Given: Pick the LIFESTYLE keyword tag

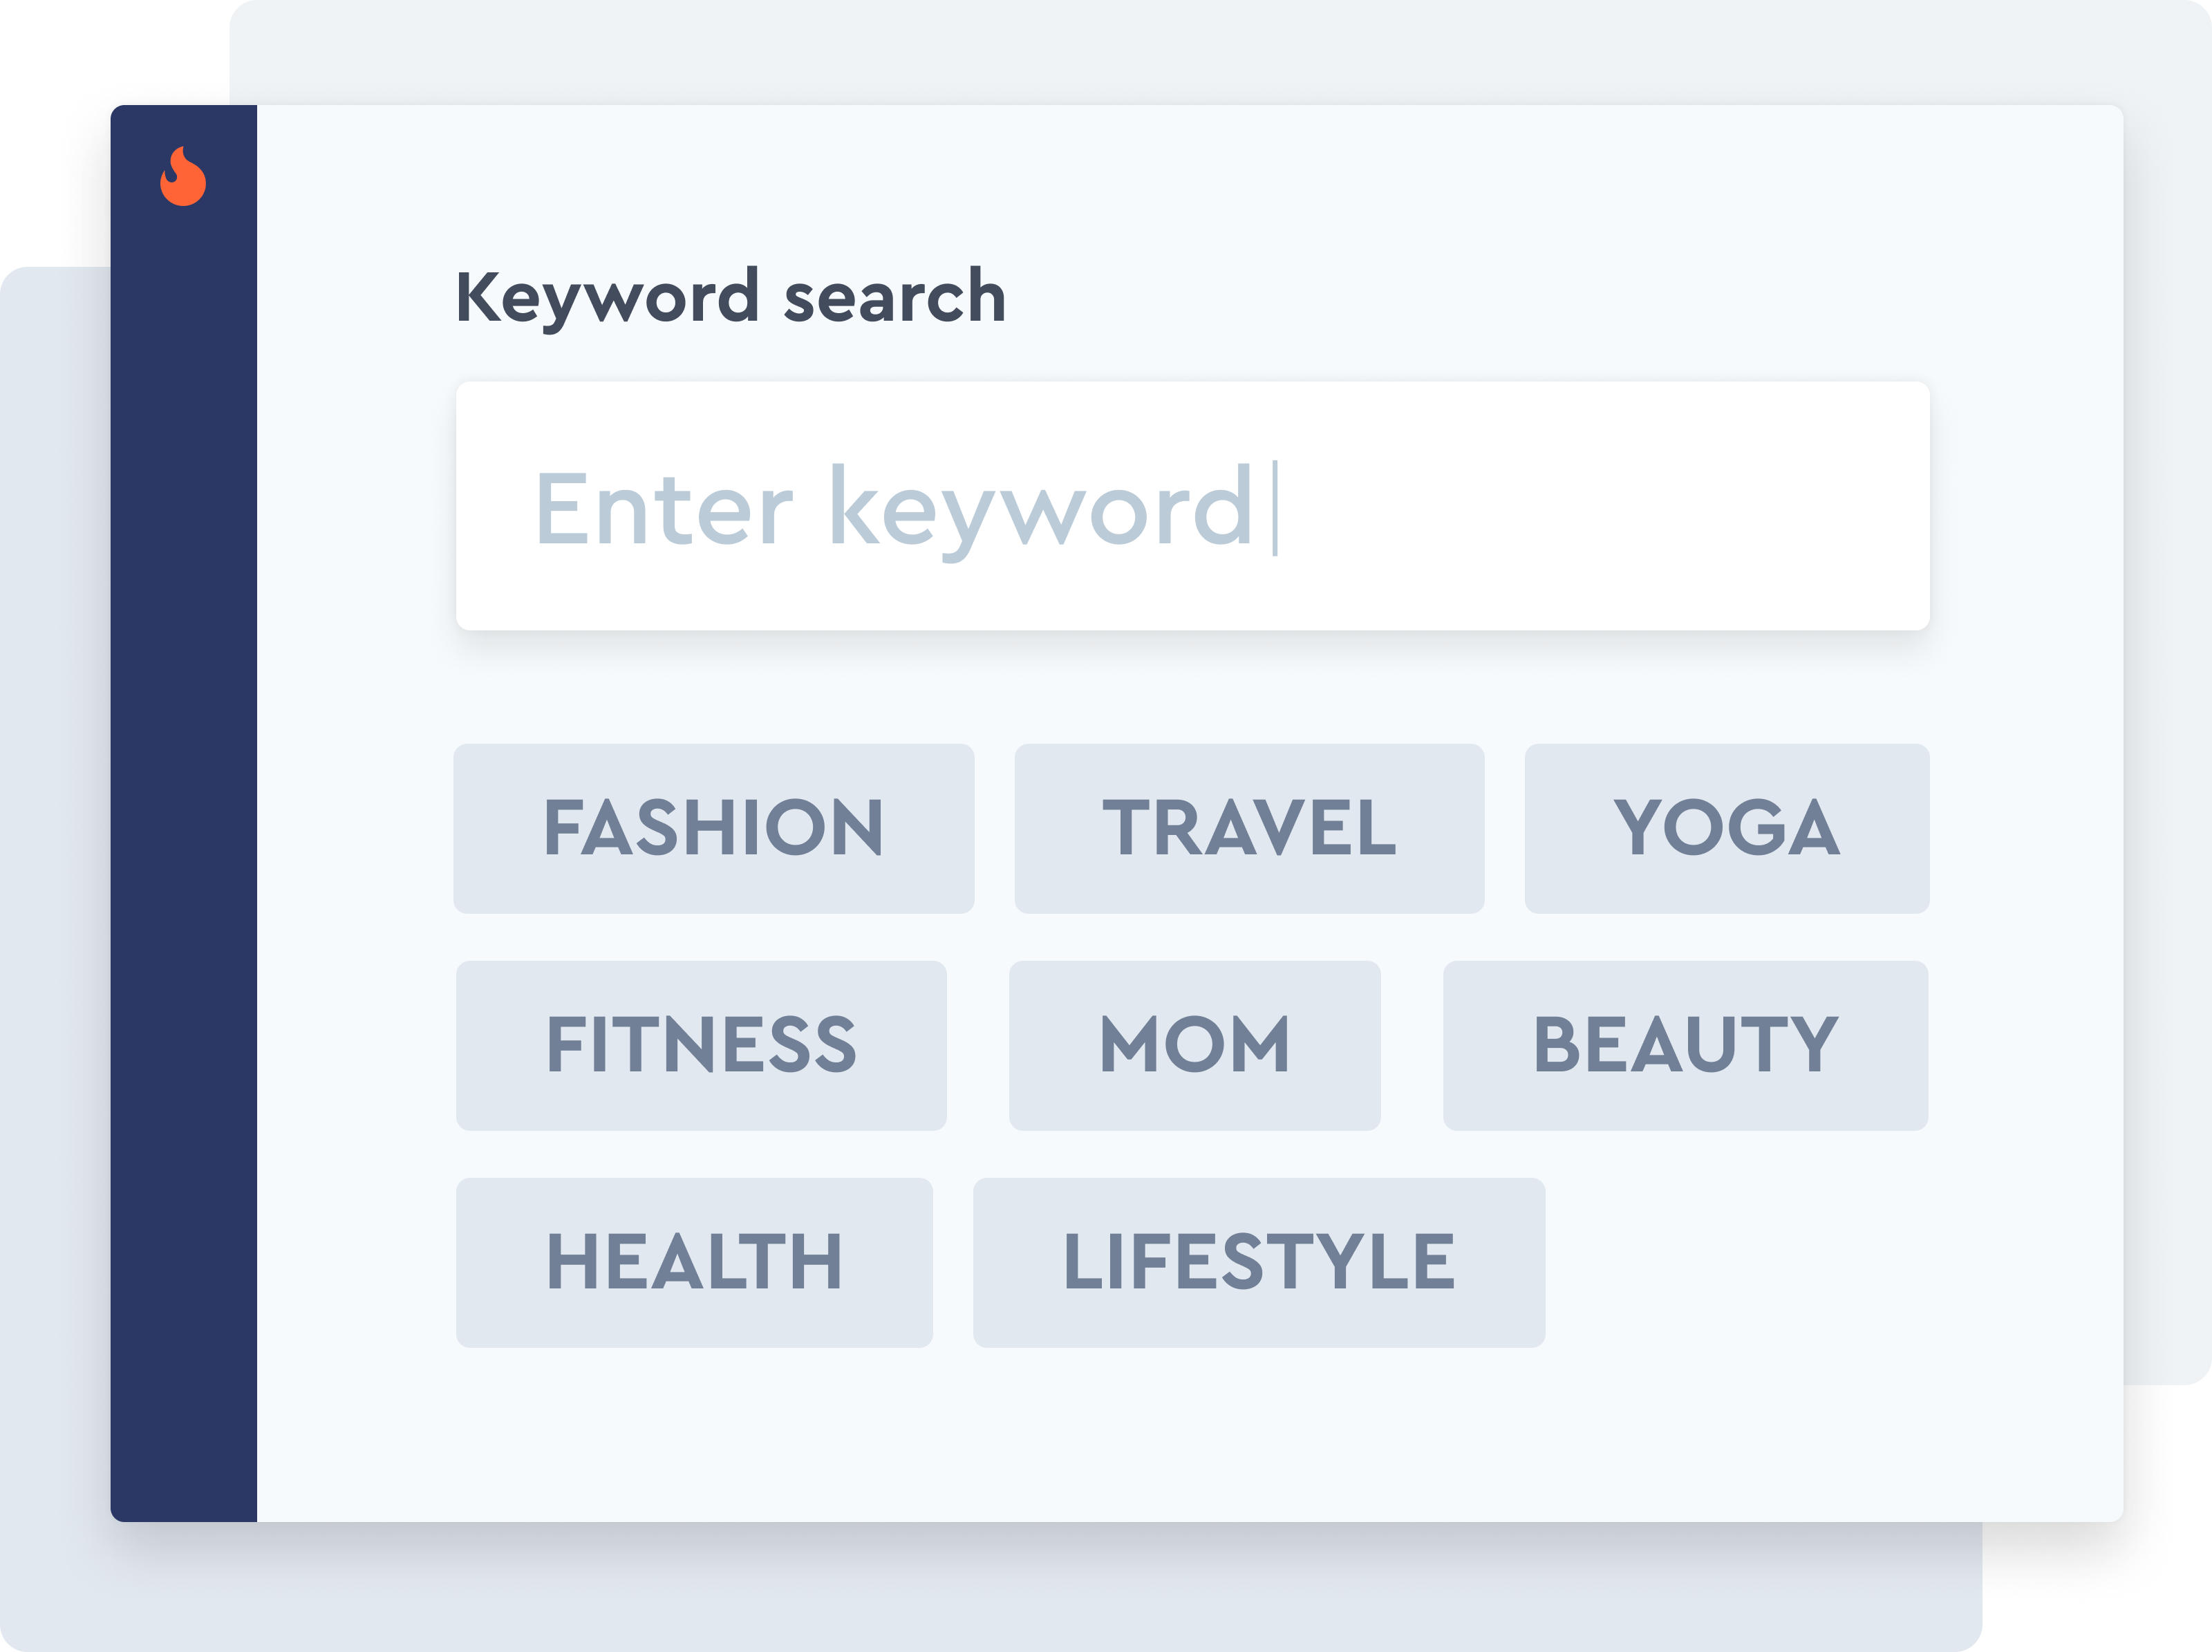Looking at the screenshot, I should [x=1258, y=1262].
